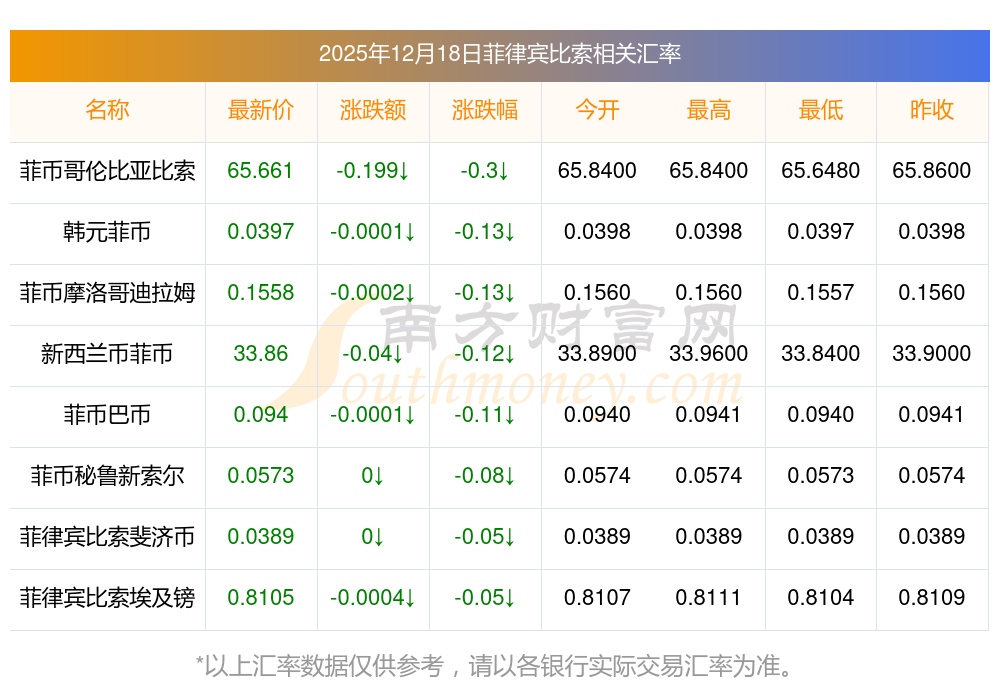The height and width of the screenshot is (697, 1000).
Task: Click the row name 菲币哥伦比亚比索
Action: (x=107, y=171)
